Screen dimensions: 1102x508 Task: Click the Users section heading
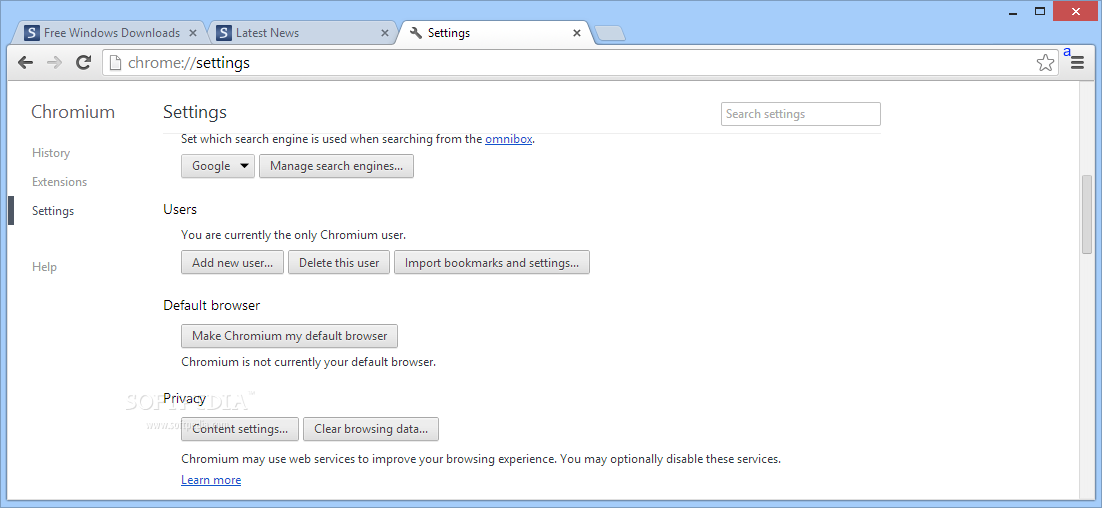pyautogui.click(x=180, y=209)
